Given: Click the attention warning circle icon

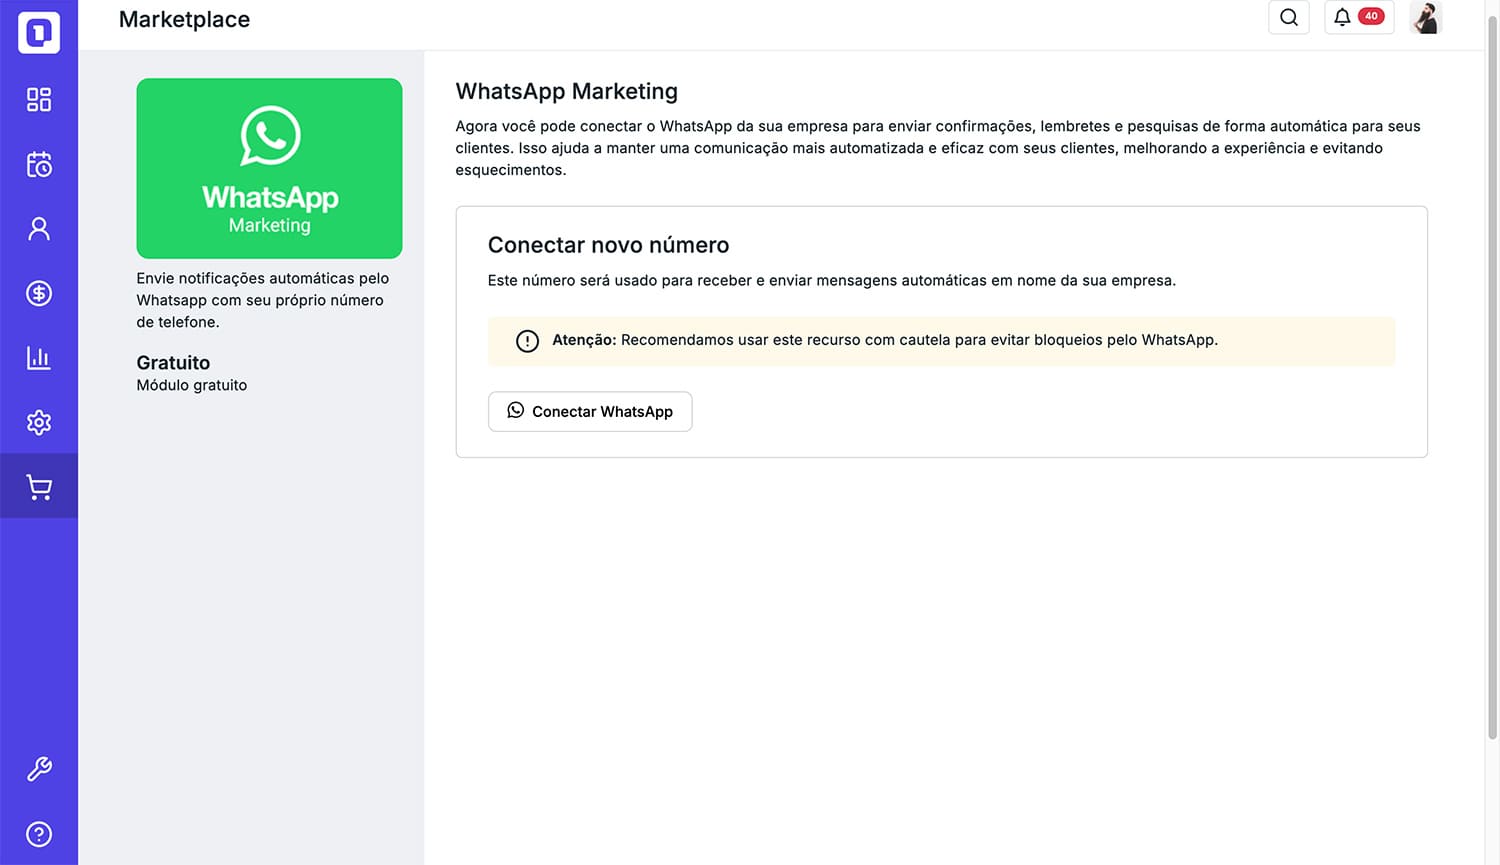Looking at the screenshot, I should click(x=527, y=341).
